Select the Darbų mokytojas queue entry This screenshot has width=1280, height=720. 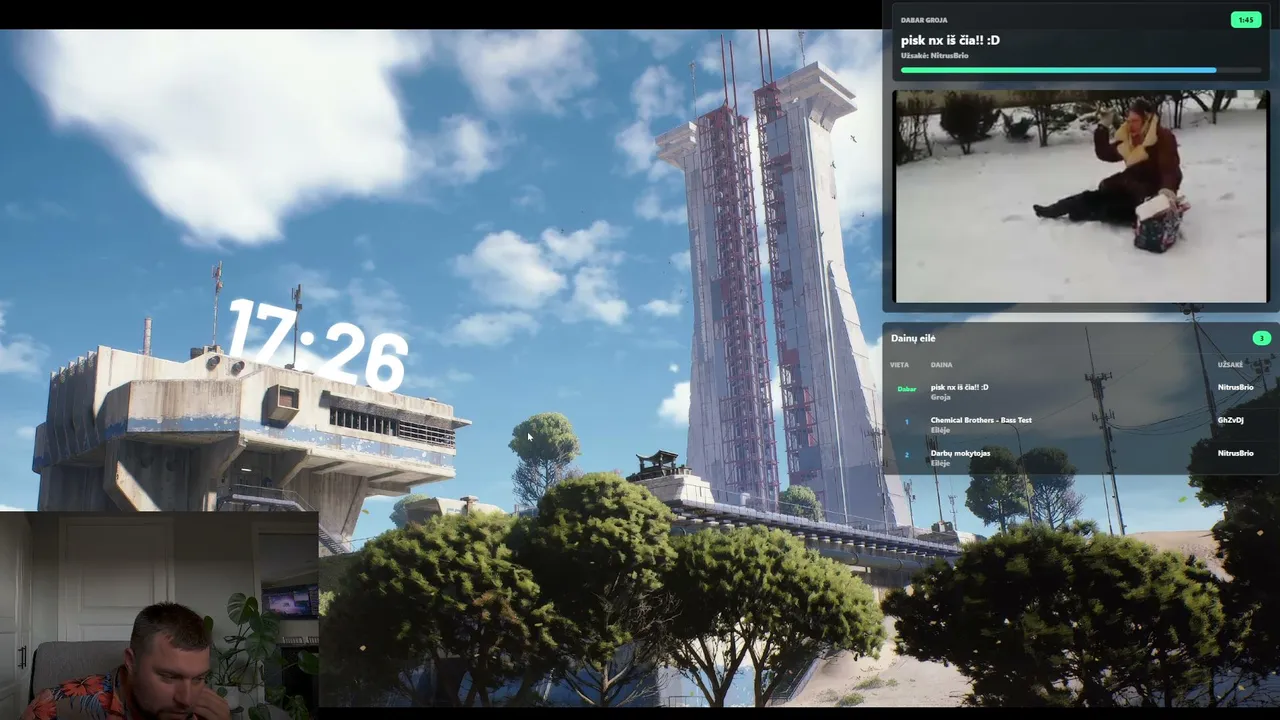pyautogui.click(x=960, y=453)
